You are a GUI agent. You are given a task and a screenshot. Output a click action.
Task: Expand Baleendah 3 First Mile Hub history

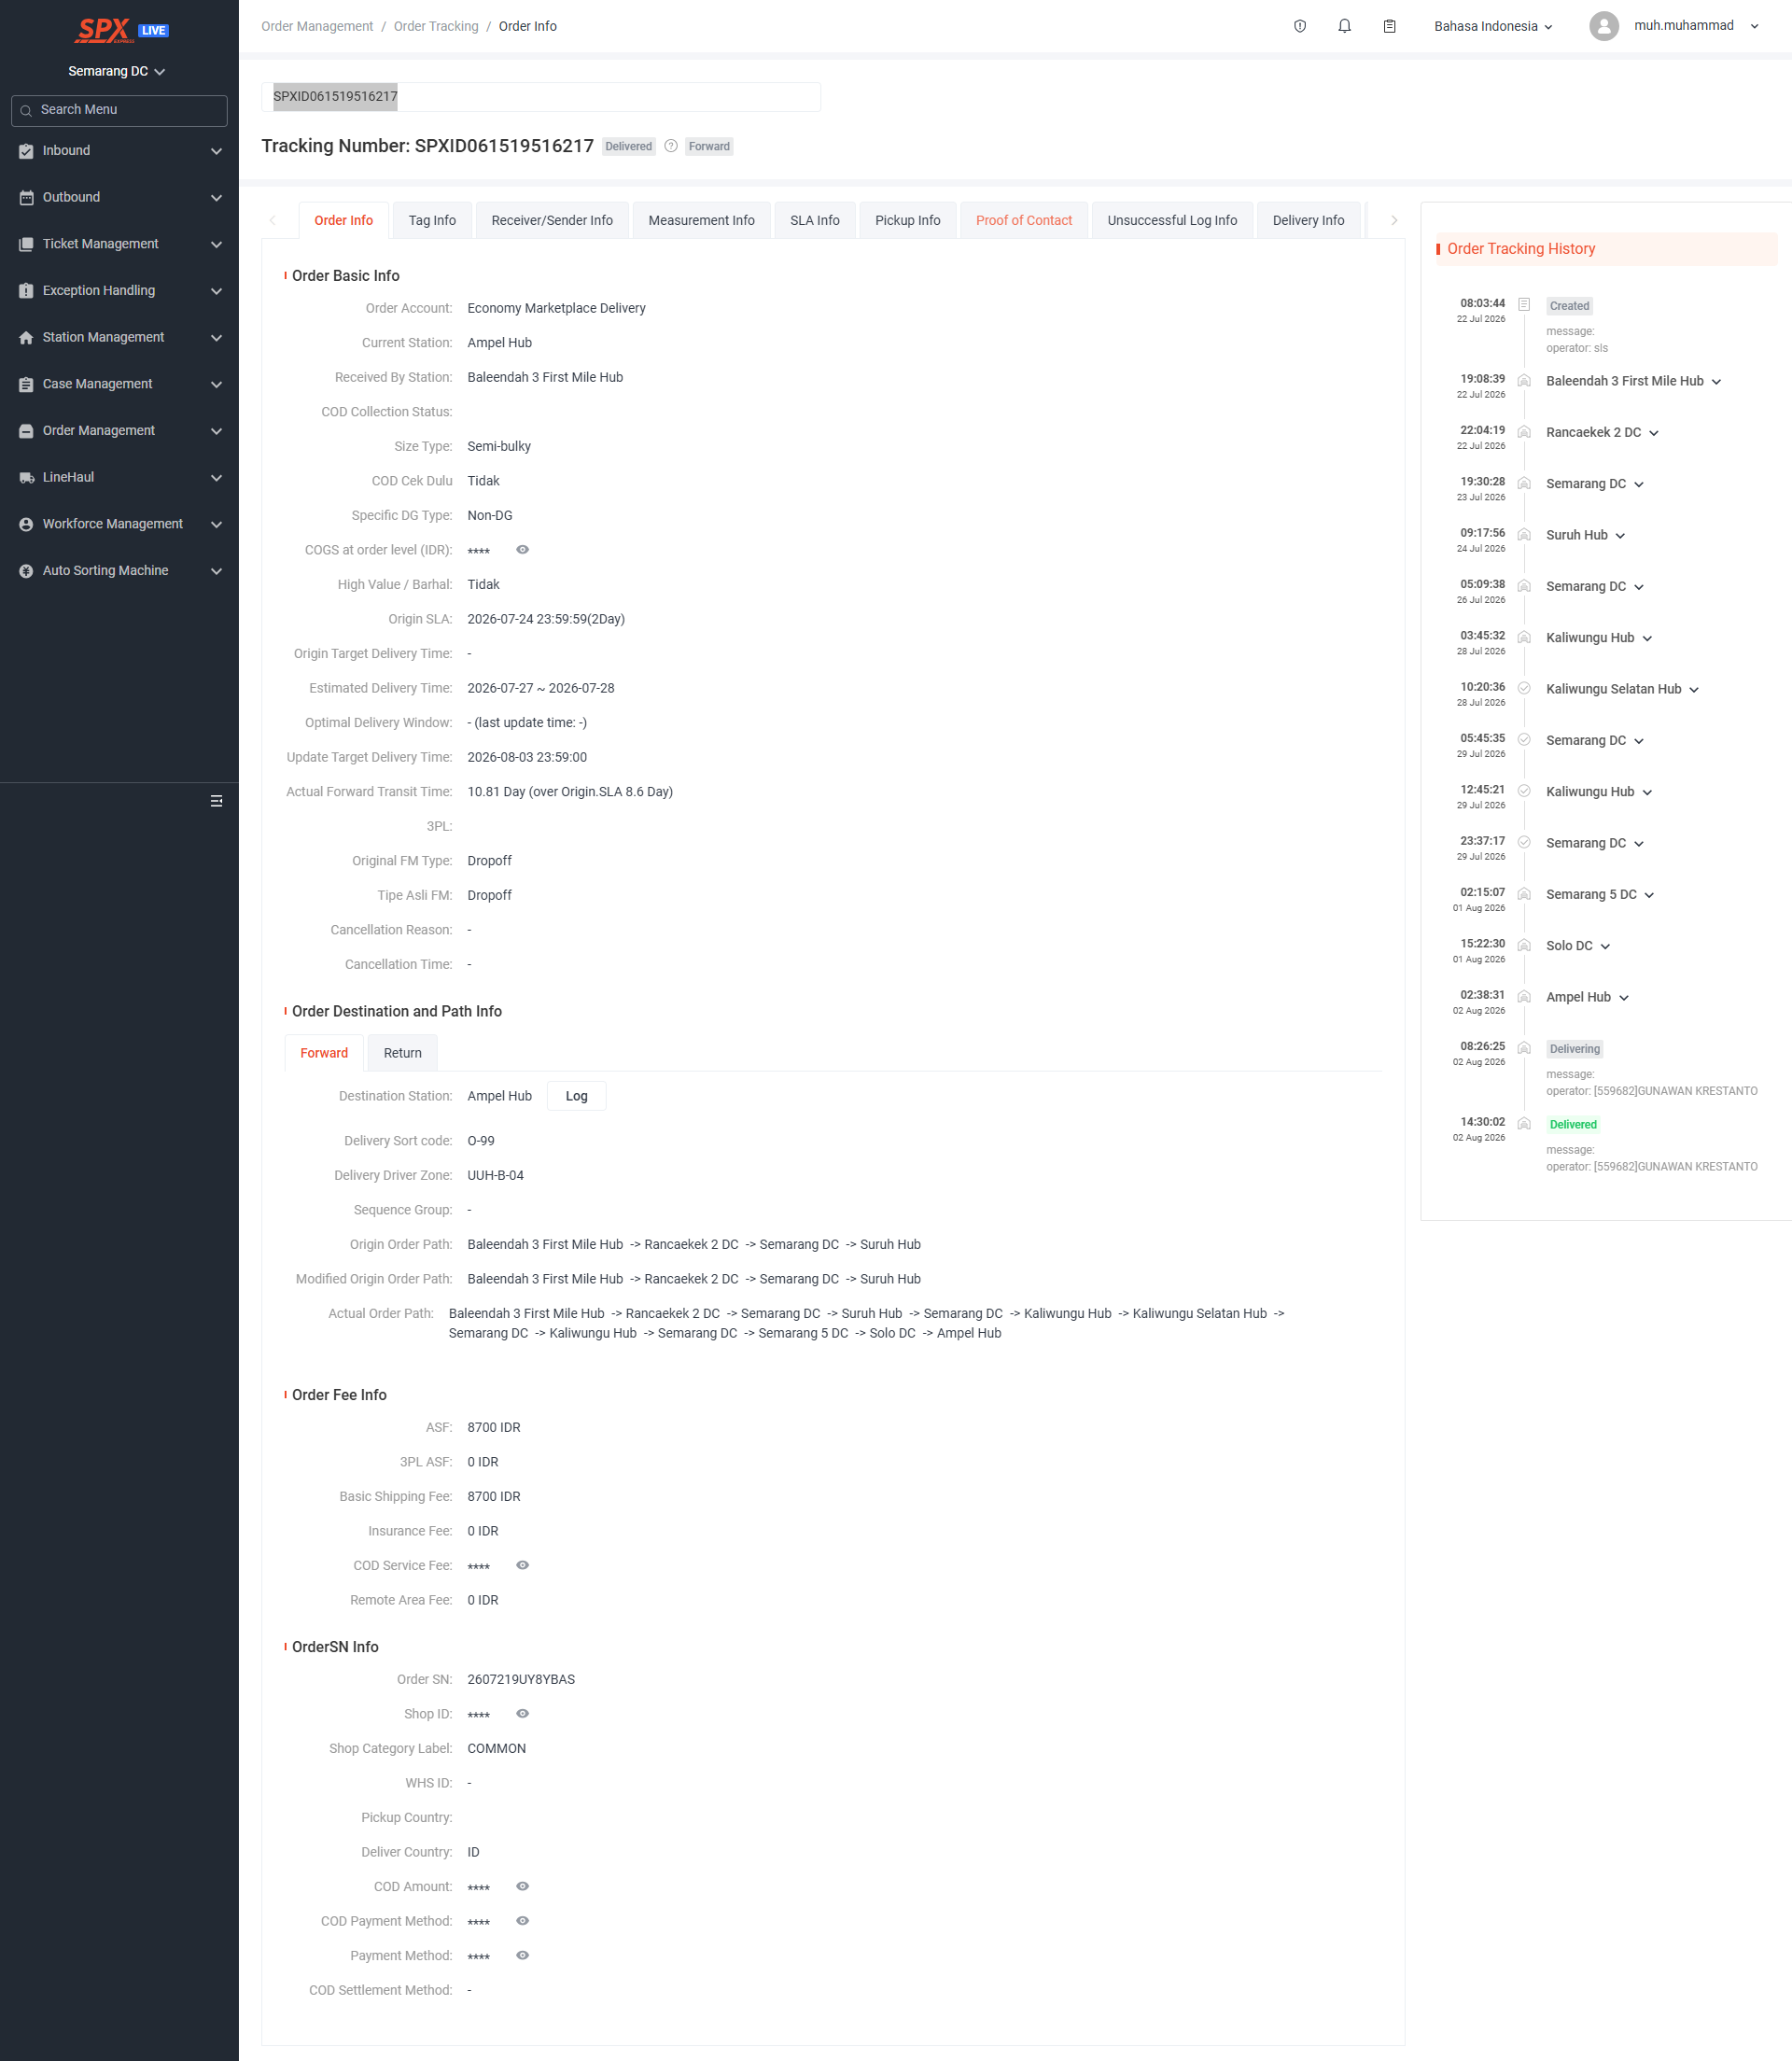coord(1716,381)
